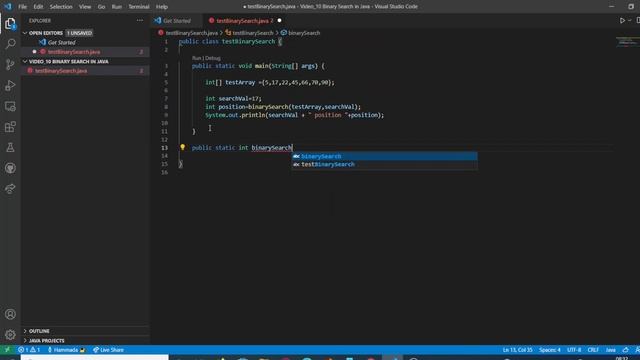Image resolution: width=640 pixels, height=360 pixels.
Task: Click the unsaved dot on testBinarySearch.java tab
Action: pyautogui.click(x=279, y=20)
